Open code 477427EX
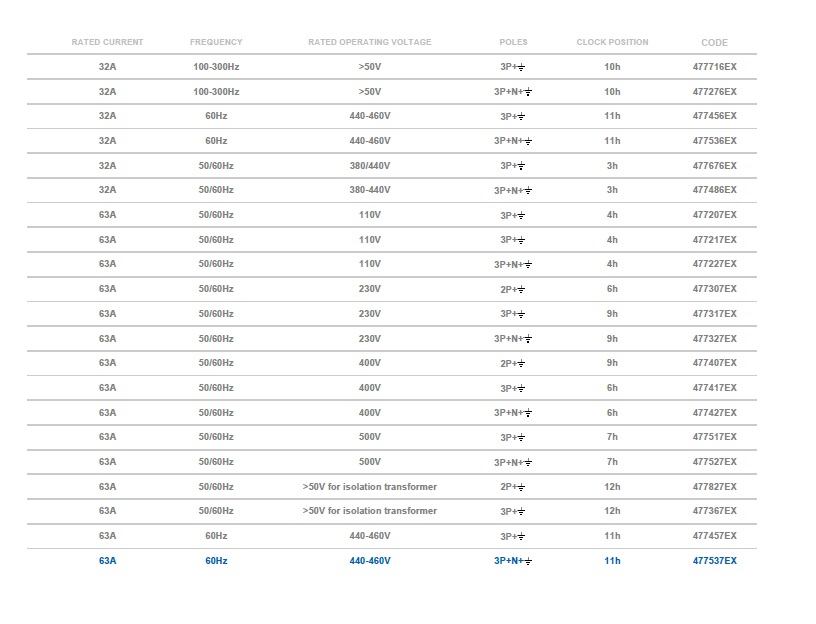Screen dimensions: 816x624 pyautogui.click(x=714, y=413)
